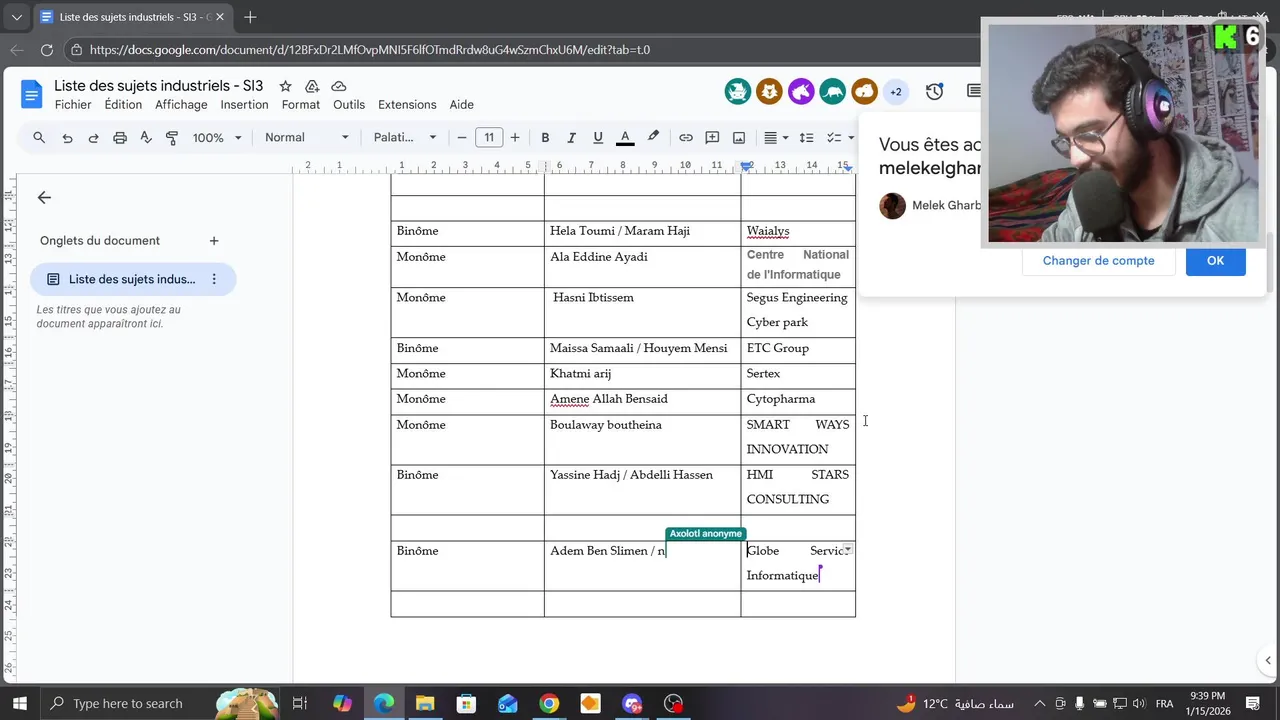Open File Explorer from the taskbar
The width and height of the screenshot is (1280, 720).
tap(425, 703)
